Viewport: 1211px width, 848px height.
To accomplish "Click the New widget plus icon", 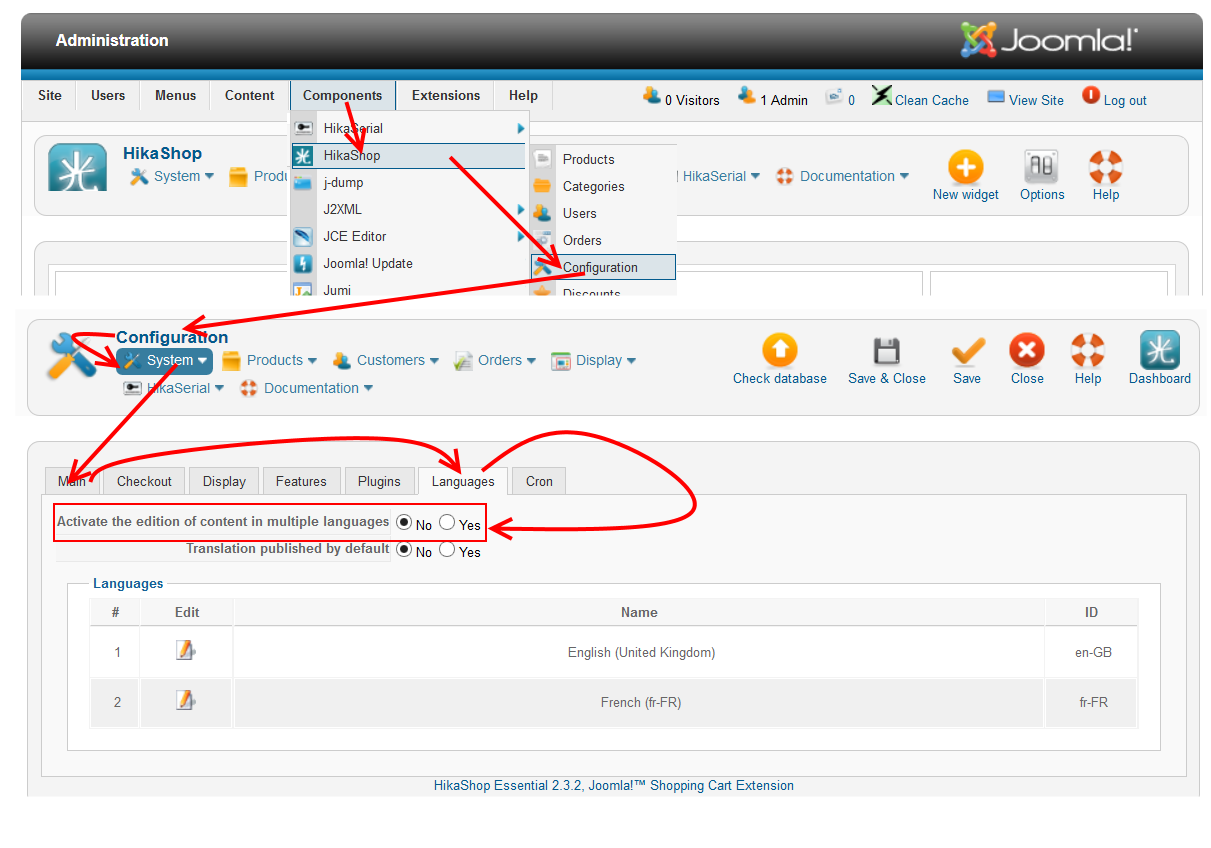I will (965, 167).
